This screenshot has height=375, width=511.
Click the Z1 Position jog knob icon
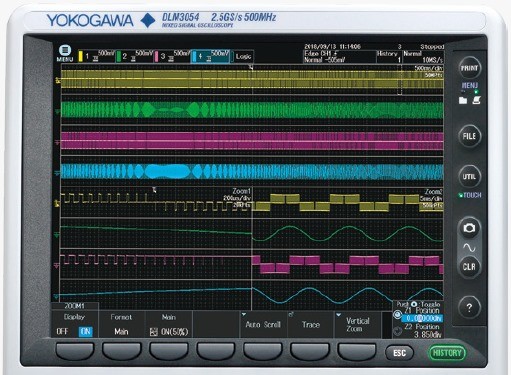397,315
